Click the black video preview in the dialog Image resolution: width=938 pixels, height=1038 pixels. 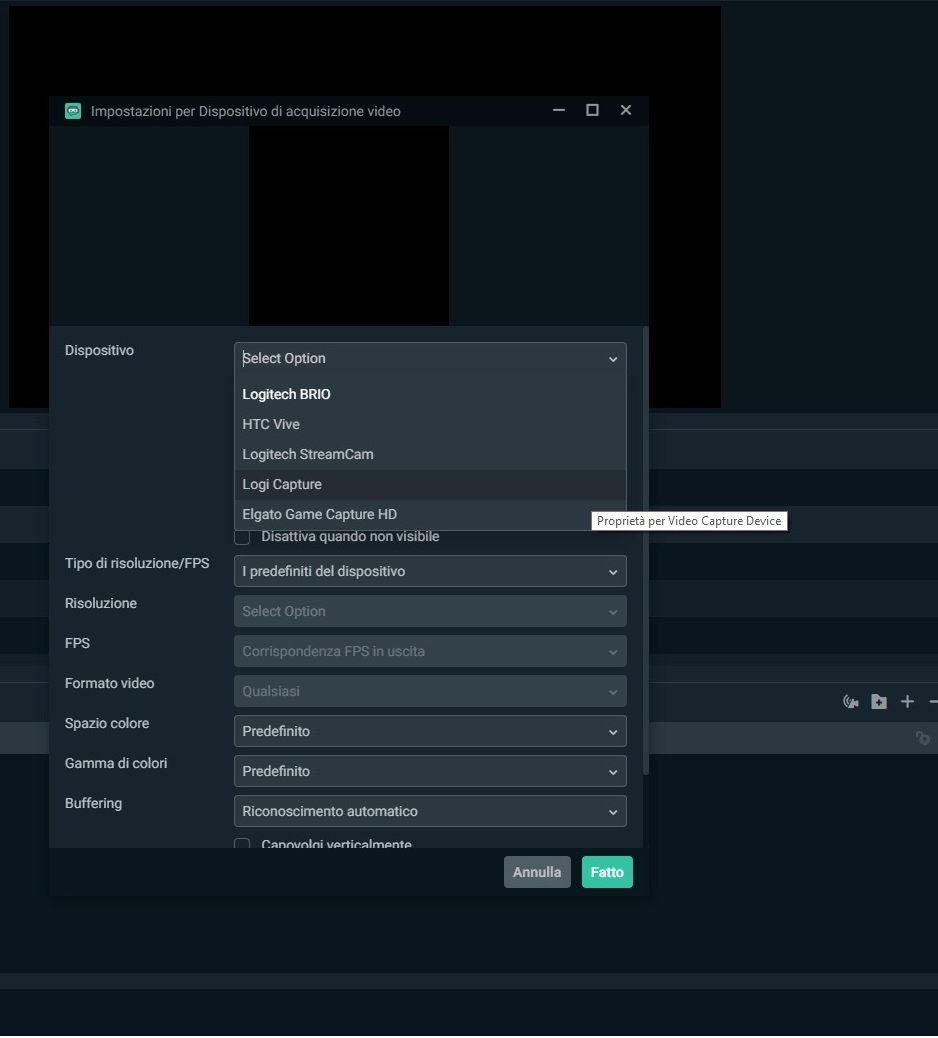(349, 226)
